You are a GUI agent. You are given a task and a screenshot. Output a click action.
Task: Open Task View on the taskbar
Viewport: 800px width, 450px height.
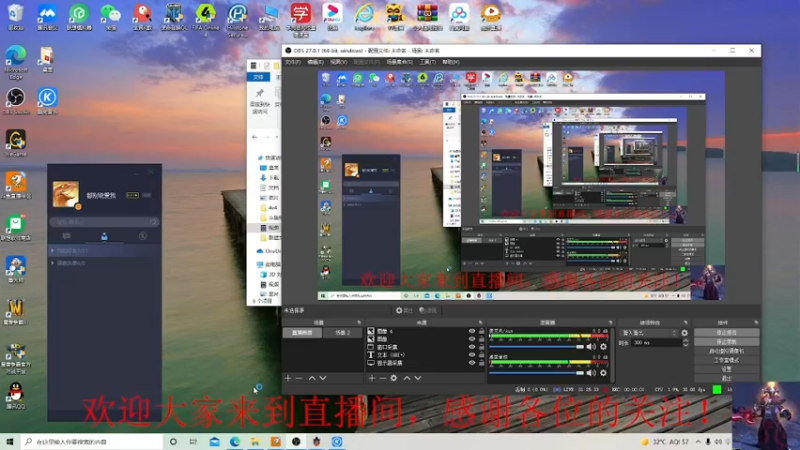193,442
